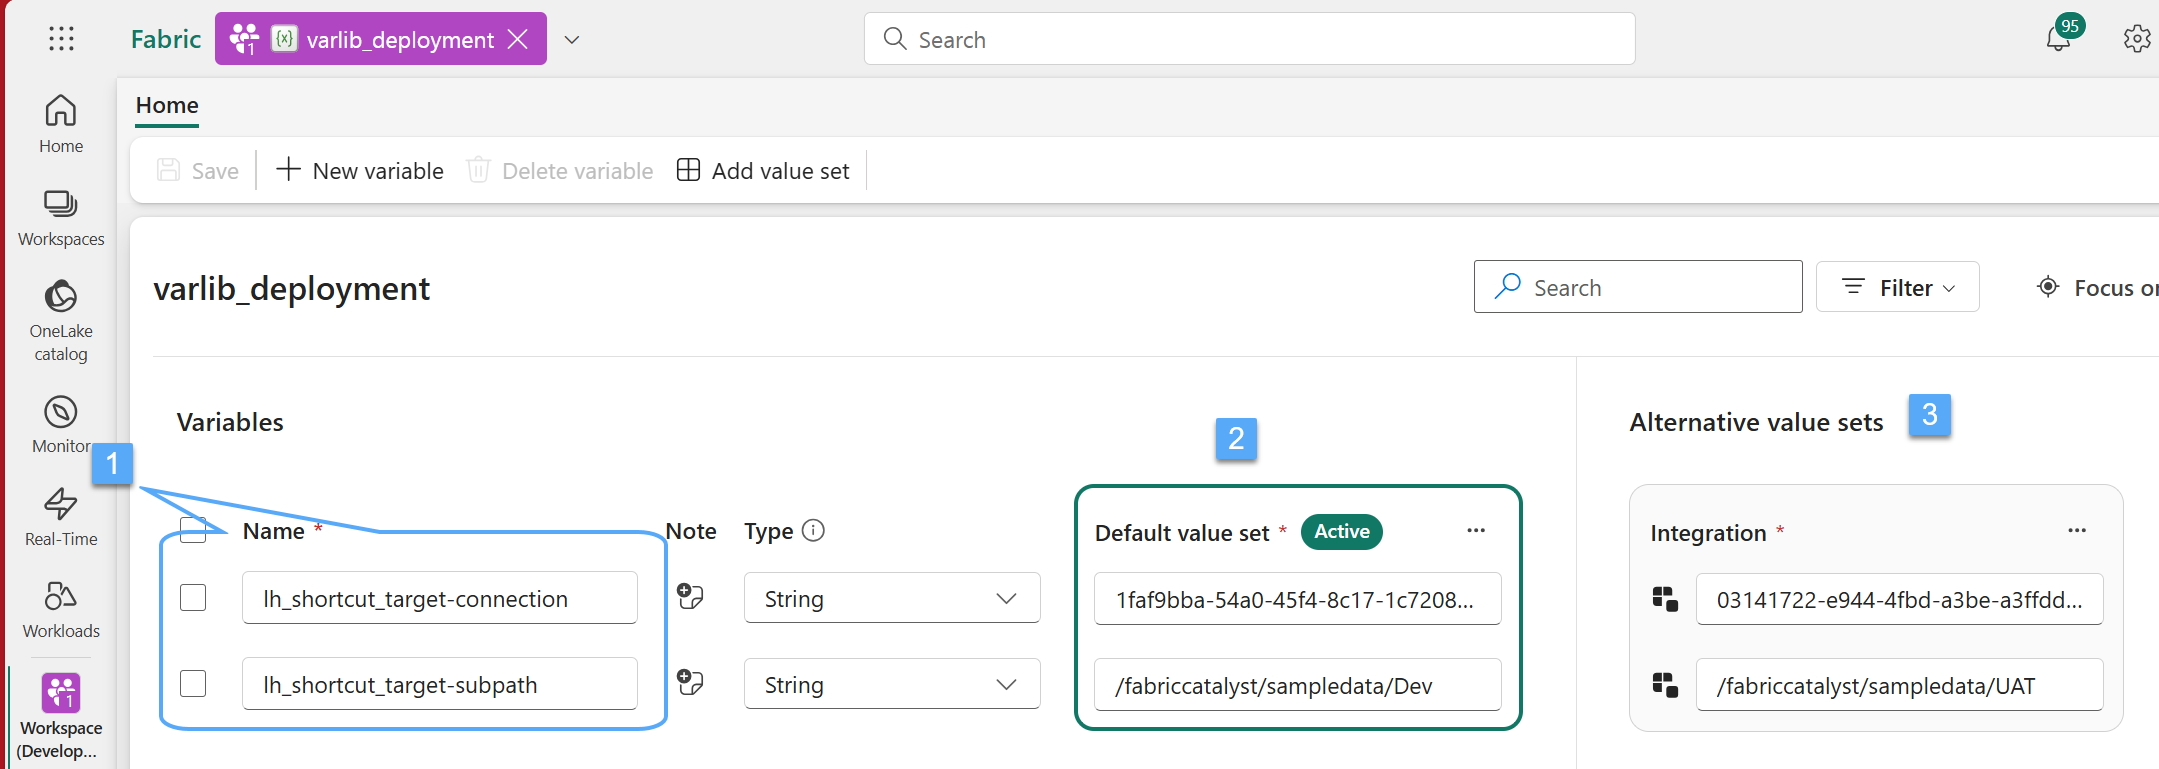Click New variable button
The height and width of the screenshot is (769, 2159).
click(360, 170)
